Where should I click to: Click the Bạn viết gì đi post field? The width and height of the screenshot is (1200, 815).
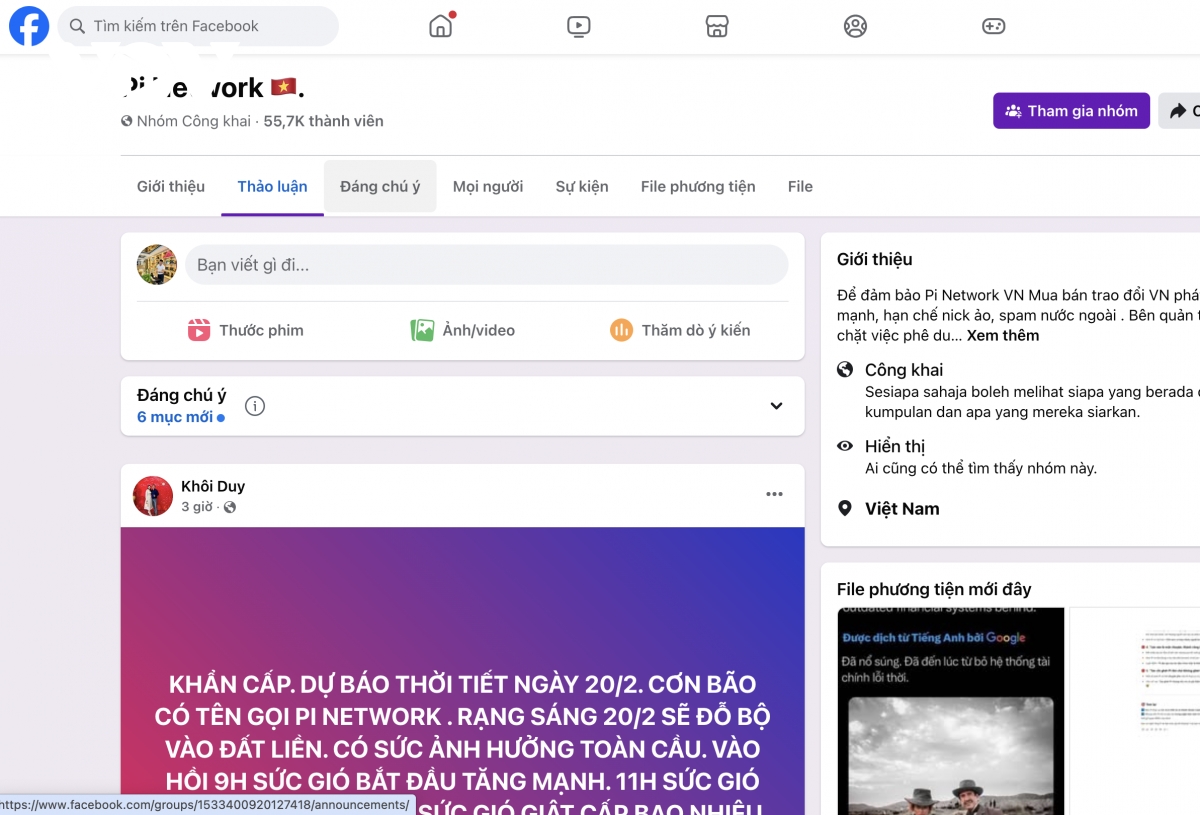[487, 265]
